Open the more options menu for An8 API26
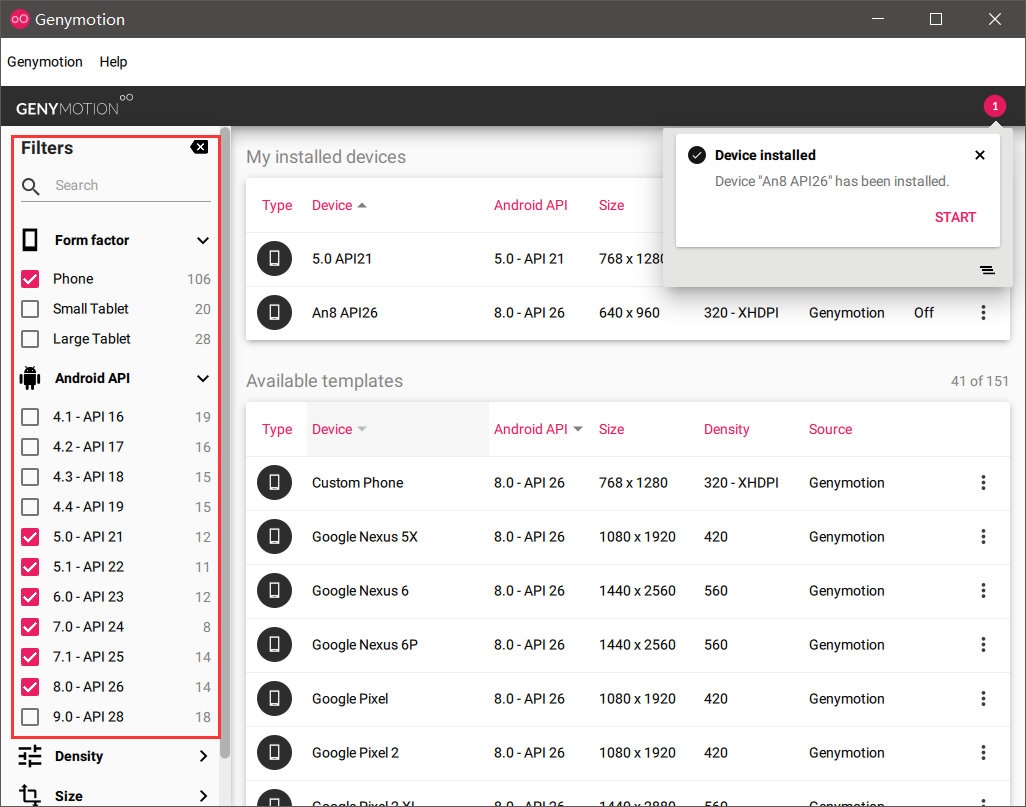This screenshot has width=1026, height=807. click(x=983, y=312)
